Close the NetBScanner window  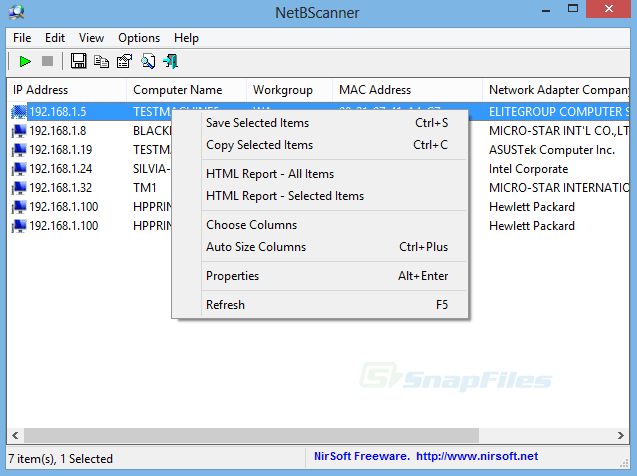click(608, 9)
